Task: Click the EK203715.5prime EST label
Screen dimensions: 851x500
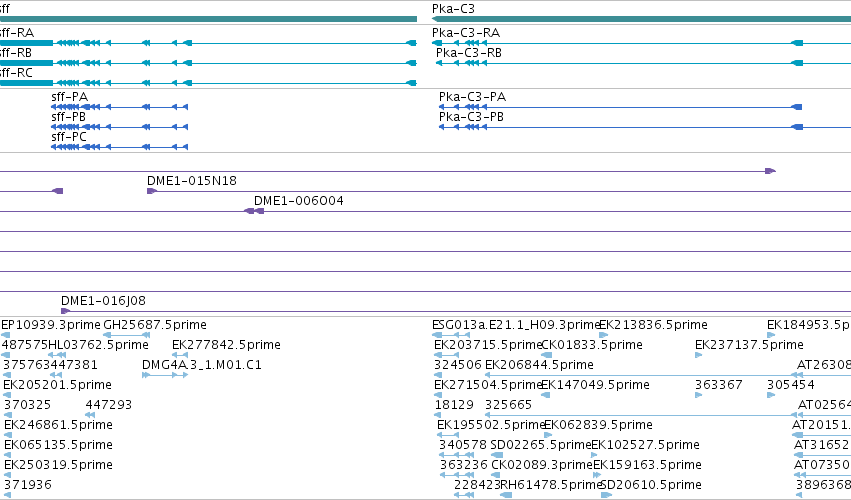Action: (x=488, y=345)
